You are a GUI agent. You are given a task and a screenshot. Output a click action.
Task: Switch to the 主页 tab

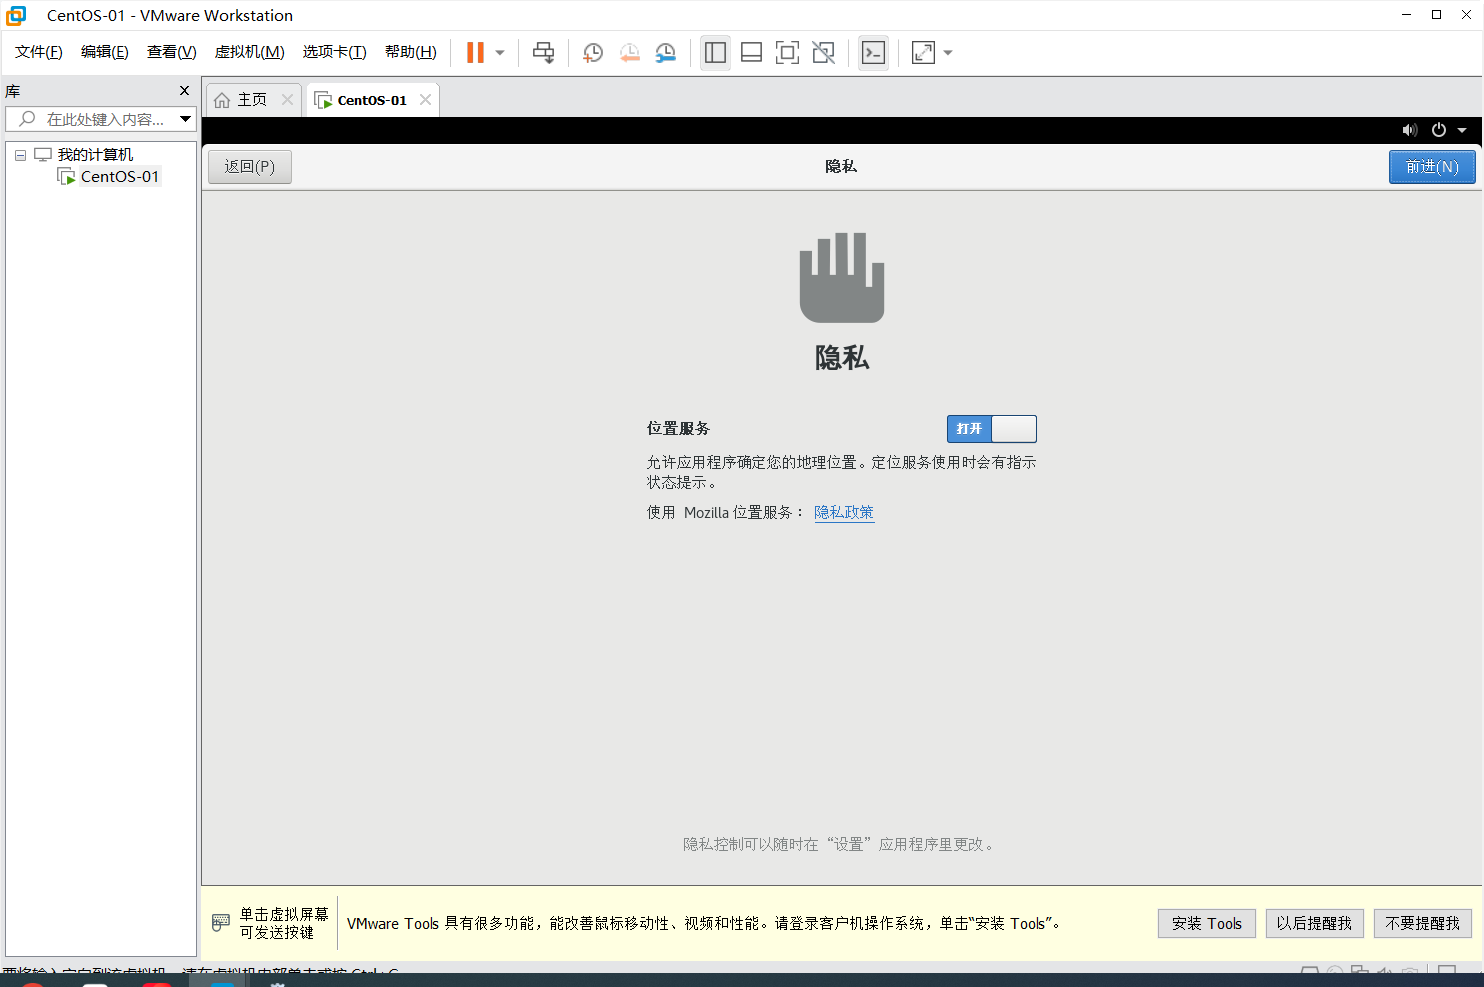pyautogui.click(x=253, y=99)
